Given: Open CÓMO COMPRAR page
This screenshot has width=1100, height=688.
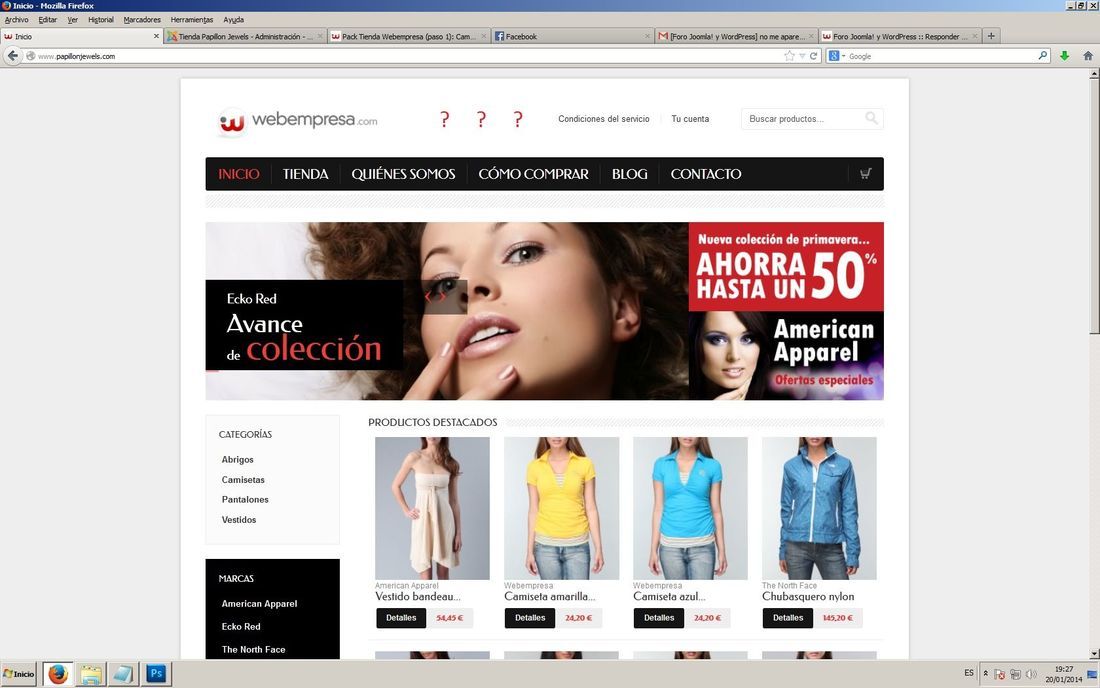Looking at the screenshot, I should tap(533, 174).
